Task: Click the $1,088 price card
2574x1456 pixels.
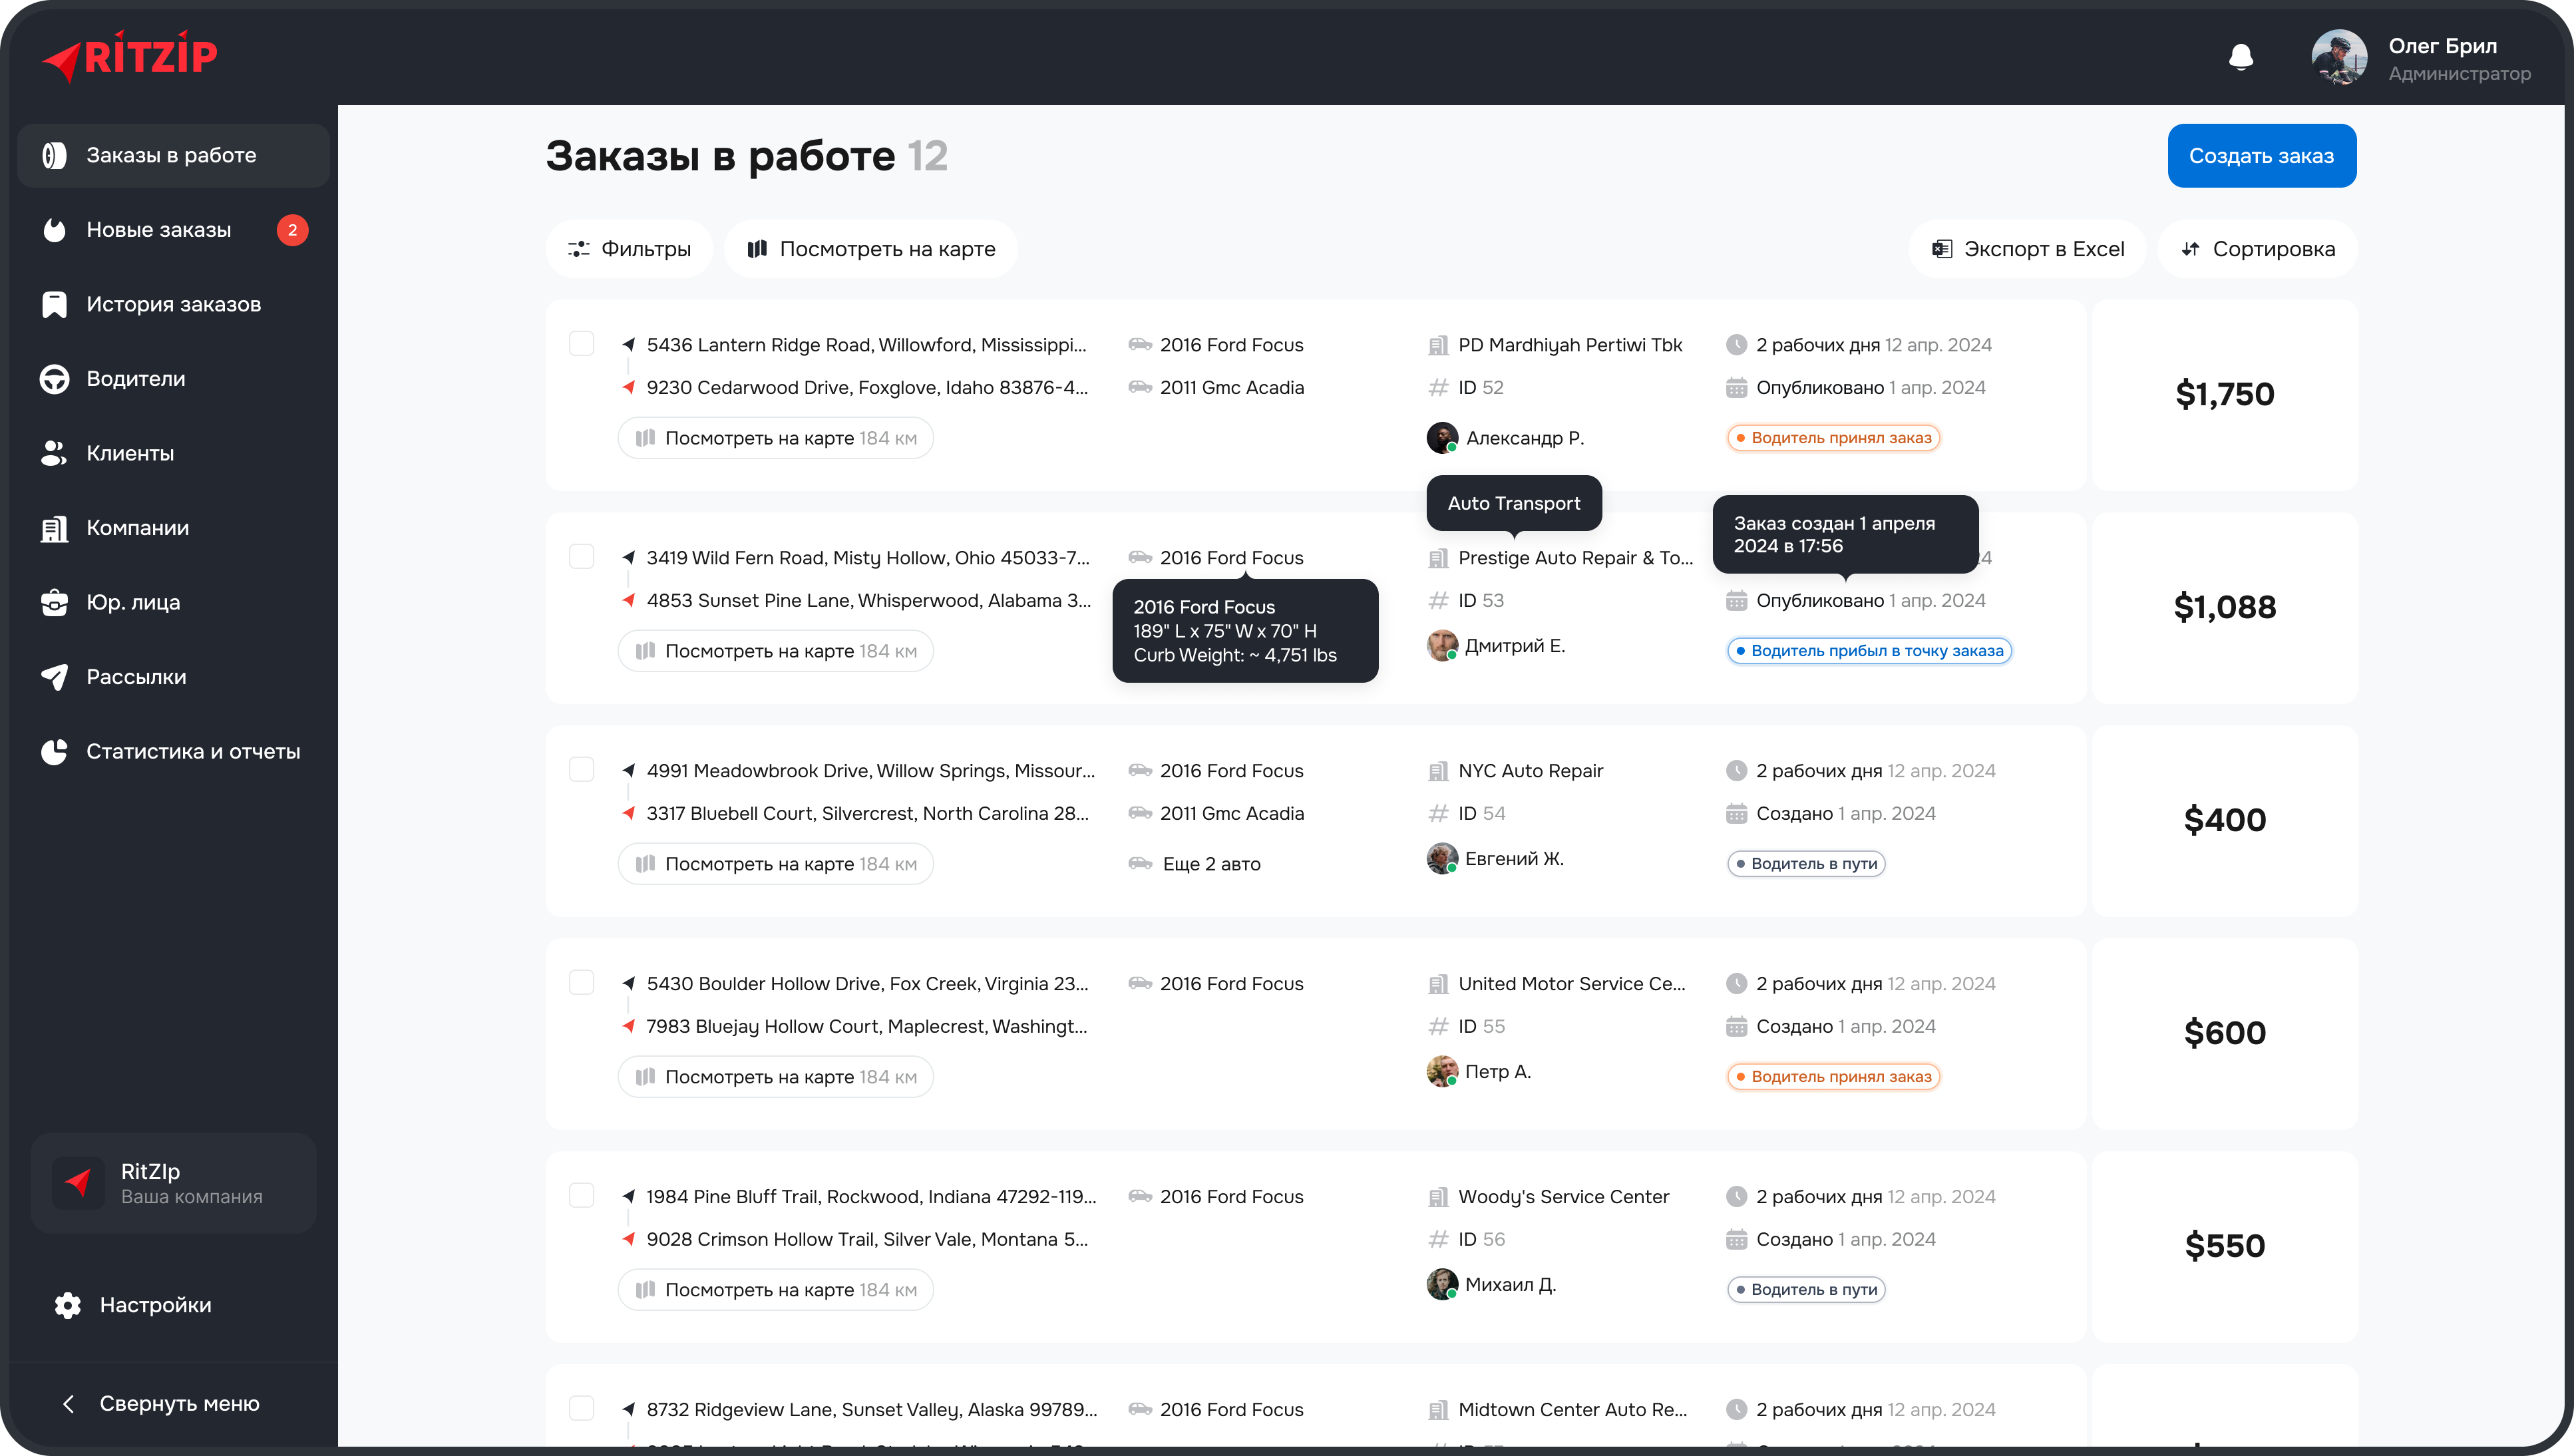Action: click(2224, 608)
